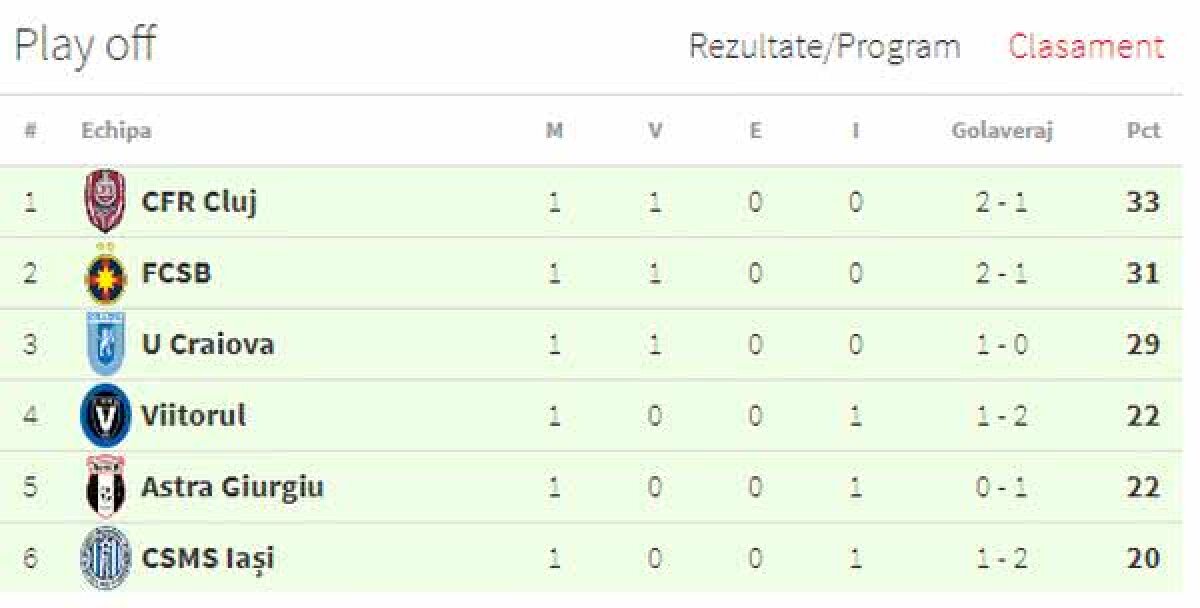
Task: Click the CSMS Iași team badge
Action: coord(104,557)
